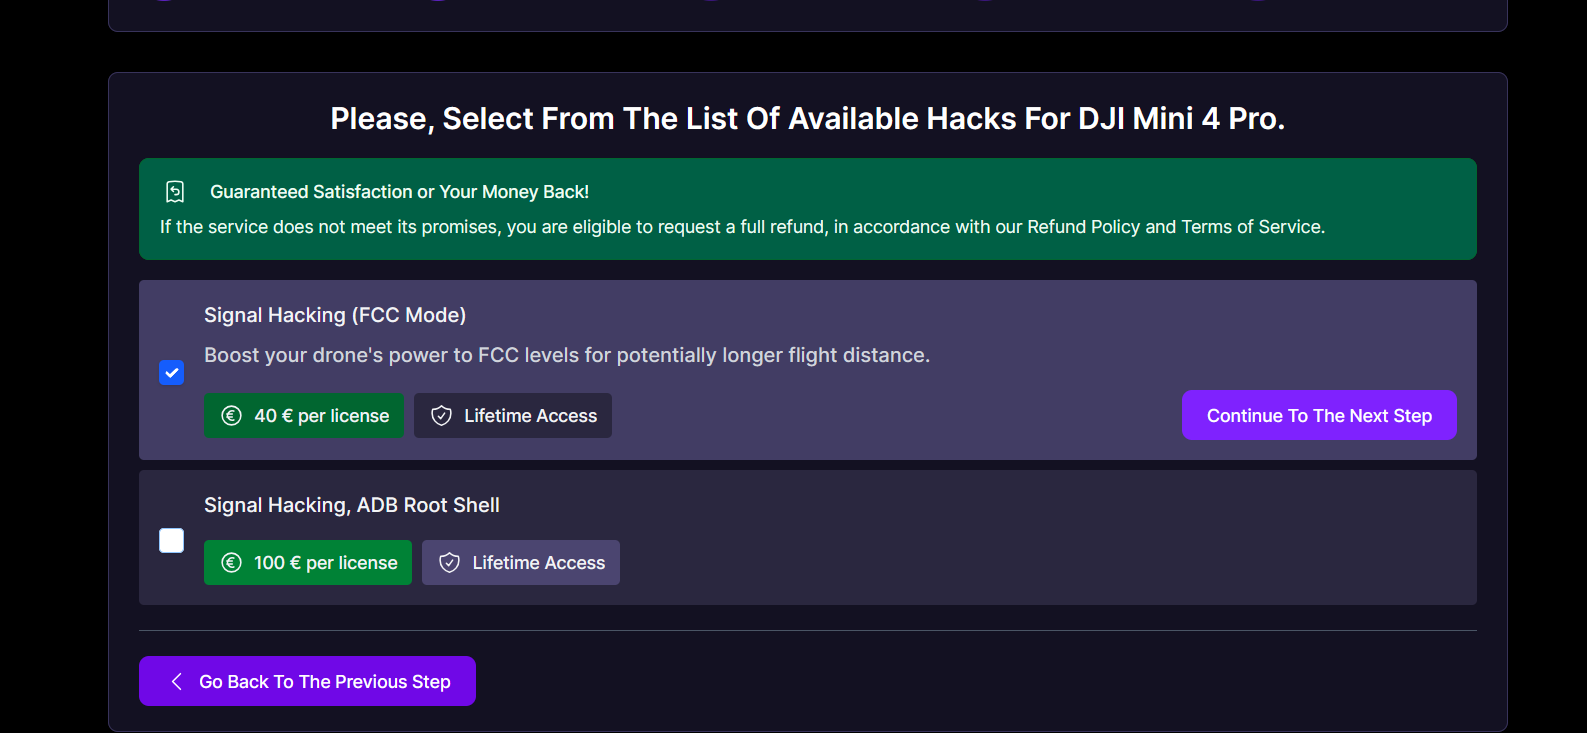The width and height of the screenshot is (1587, 733).
Task: Click euro icon on 100 € badge
Action: click(x=231, y=563)
